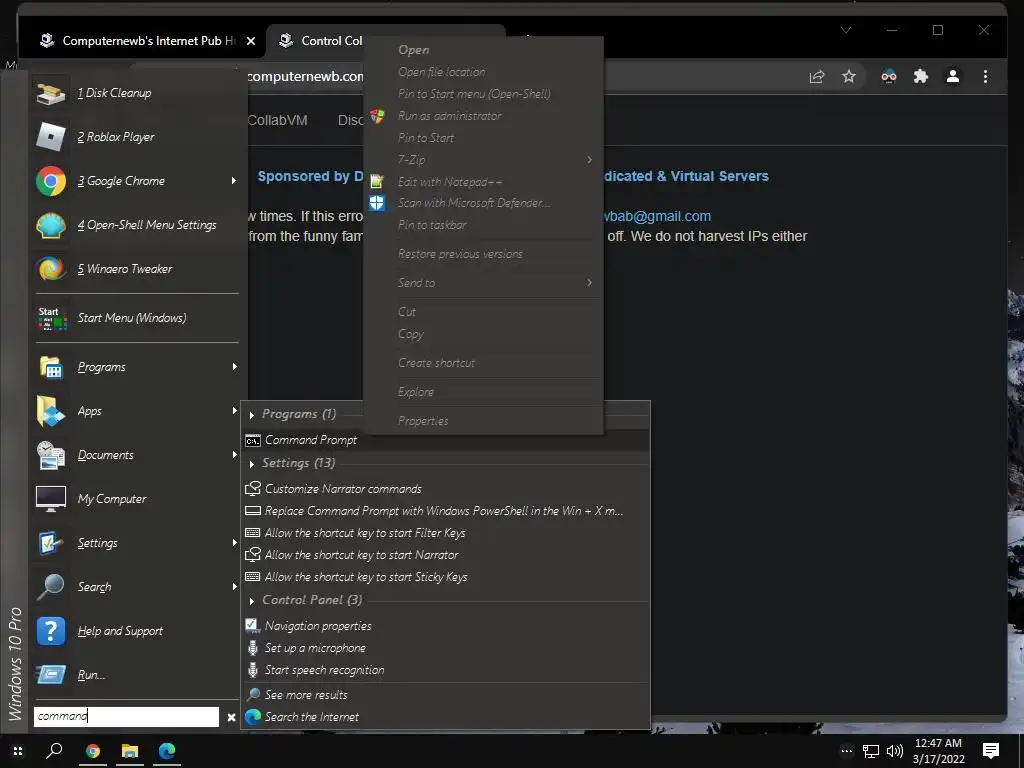Switch to Computernewb's Internet Pub tab
This screenshot has height=768, width=1024.
tap(140, 40)
